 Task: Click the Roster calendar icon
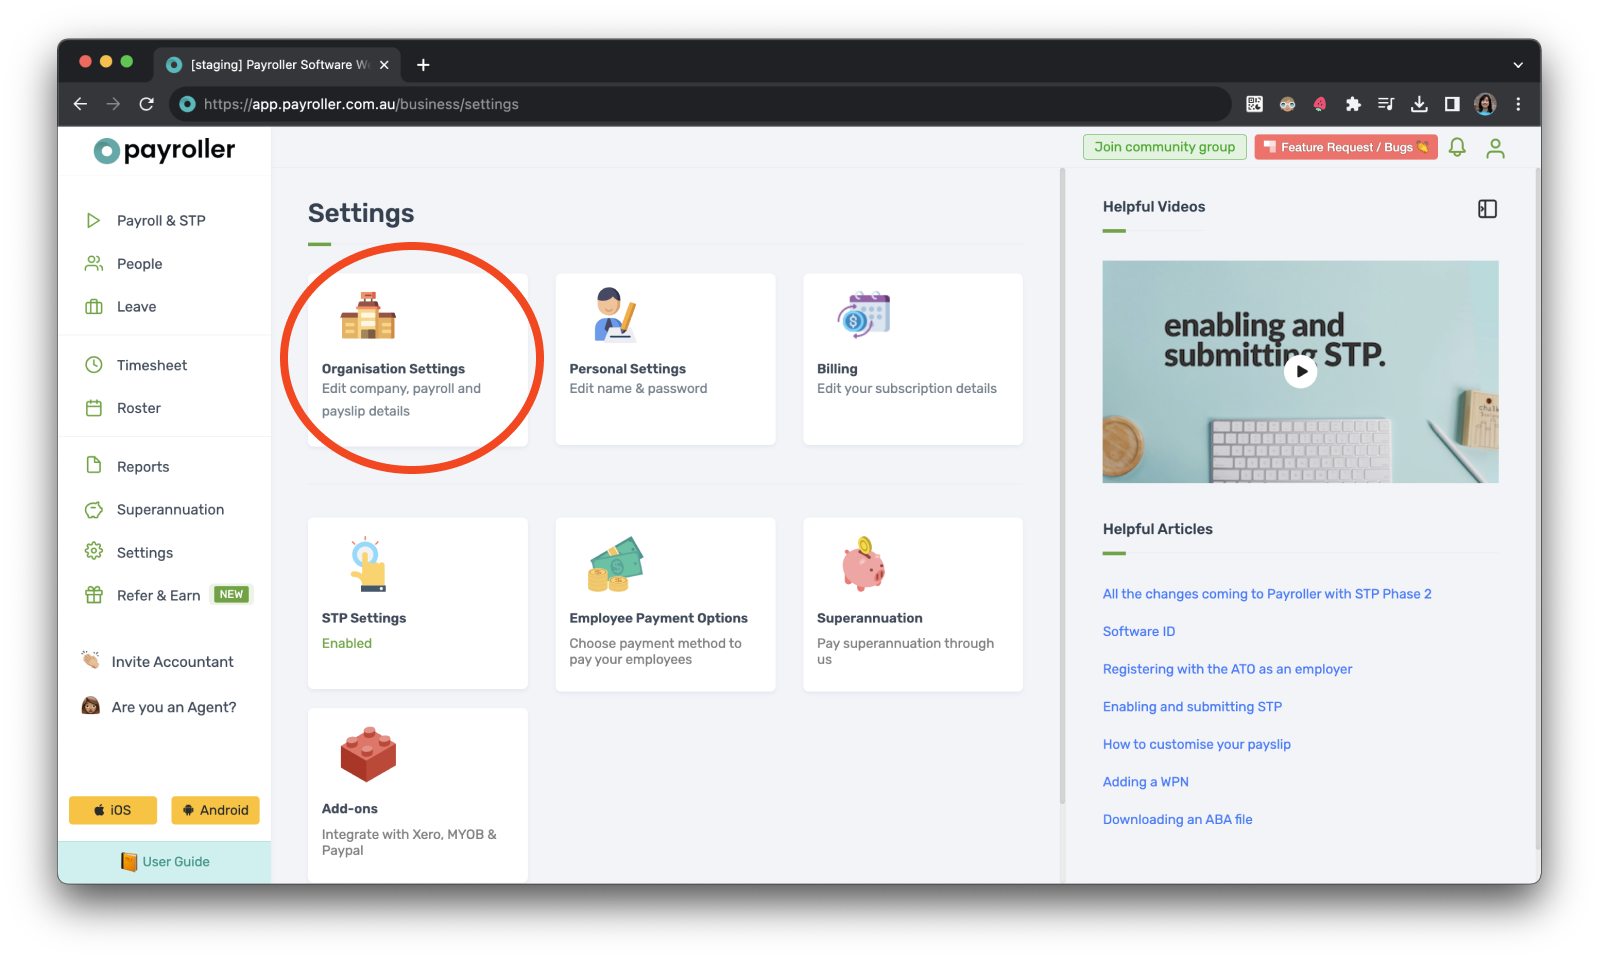point(94,408)
